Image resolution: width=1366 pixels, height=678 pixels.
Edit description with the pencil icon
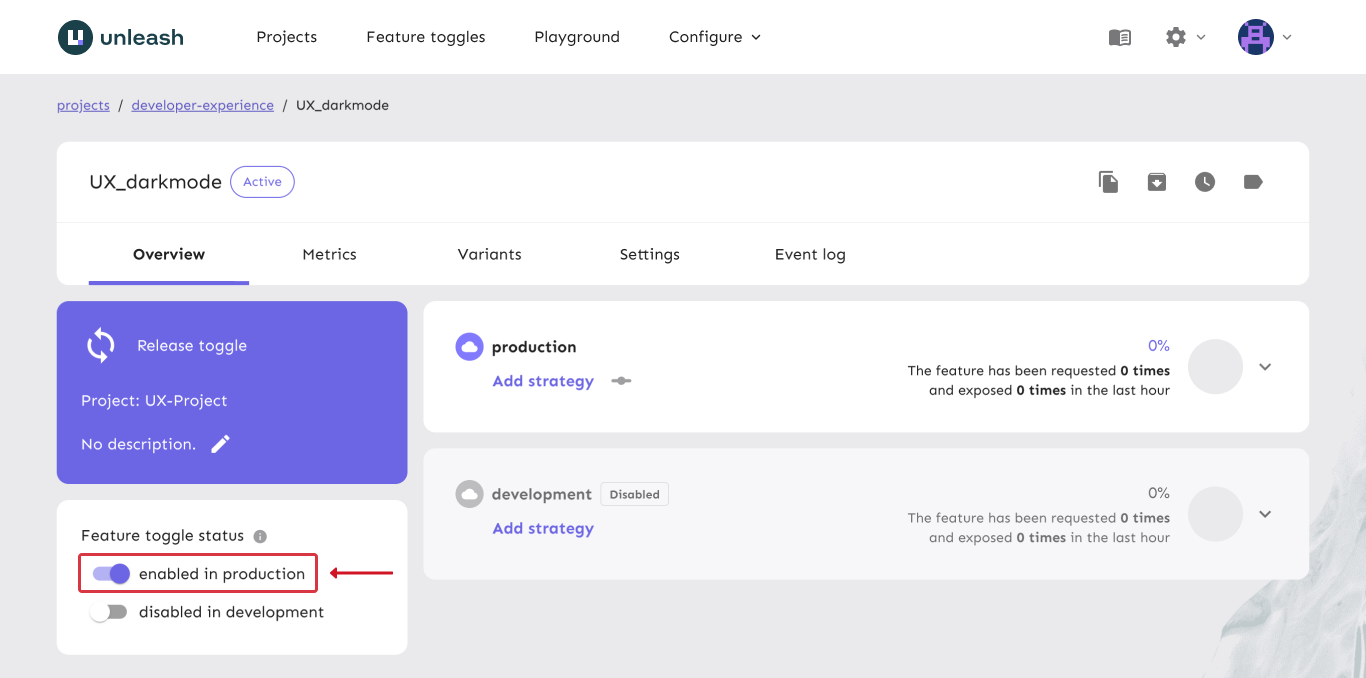pos(221,444)
